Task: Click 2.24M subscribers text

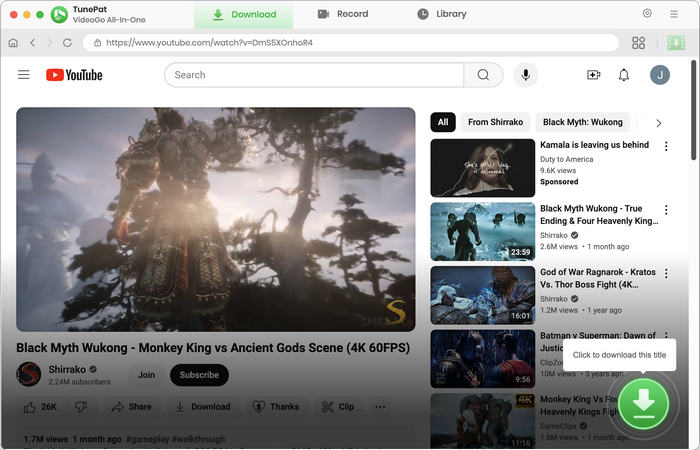Action: [x=79, y=382]
